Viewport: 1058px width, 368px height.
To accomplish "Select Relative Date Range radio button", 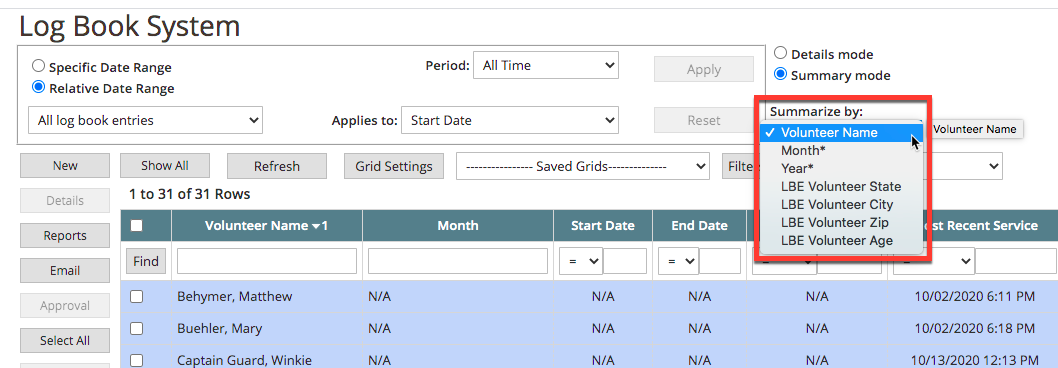I will (x=38, y=87).
